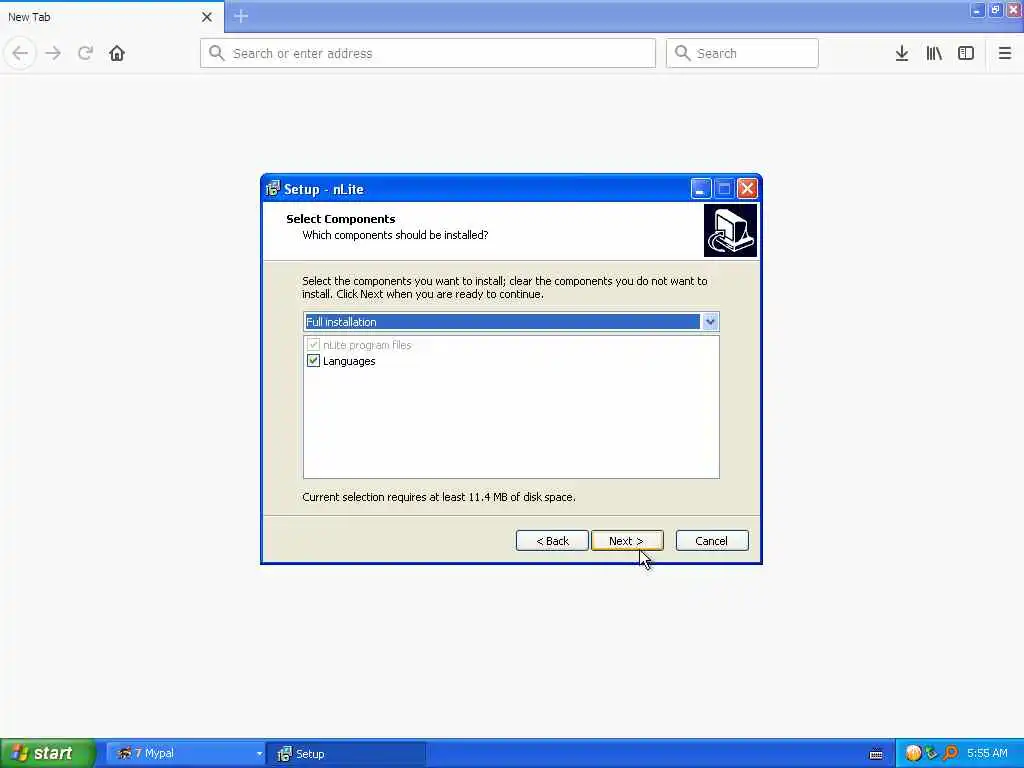Image resolution: width=1024 pixels, height=768 pixels.
Task: Select the New Tab browser tab
Action: click(111, 17)
